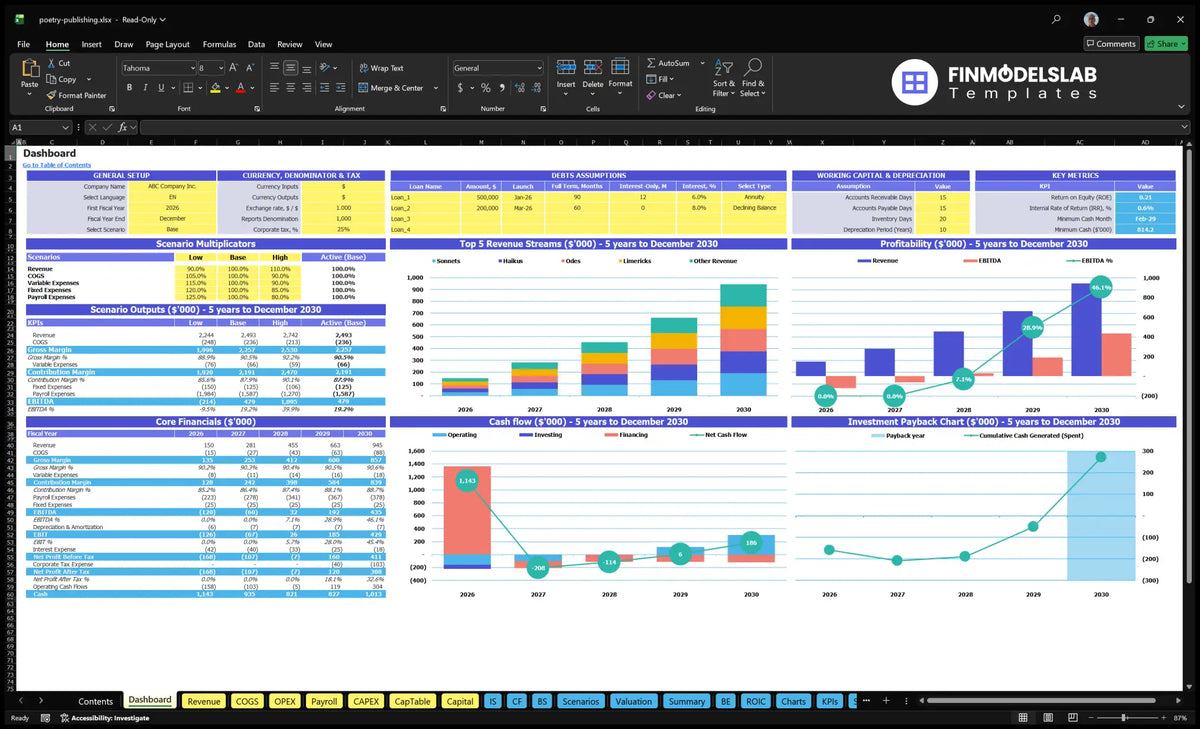Click the Insert Cells icon

(566, 67)
